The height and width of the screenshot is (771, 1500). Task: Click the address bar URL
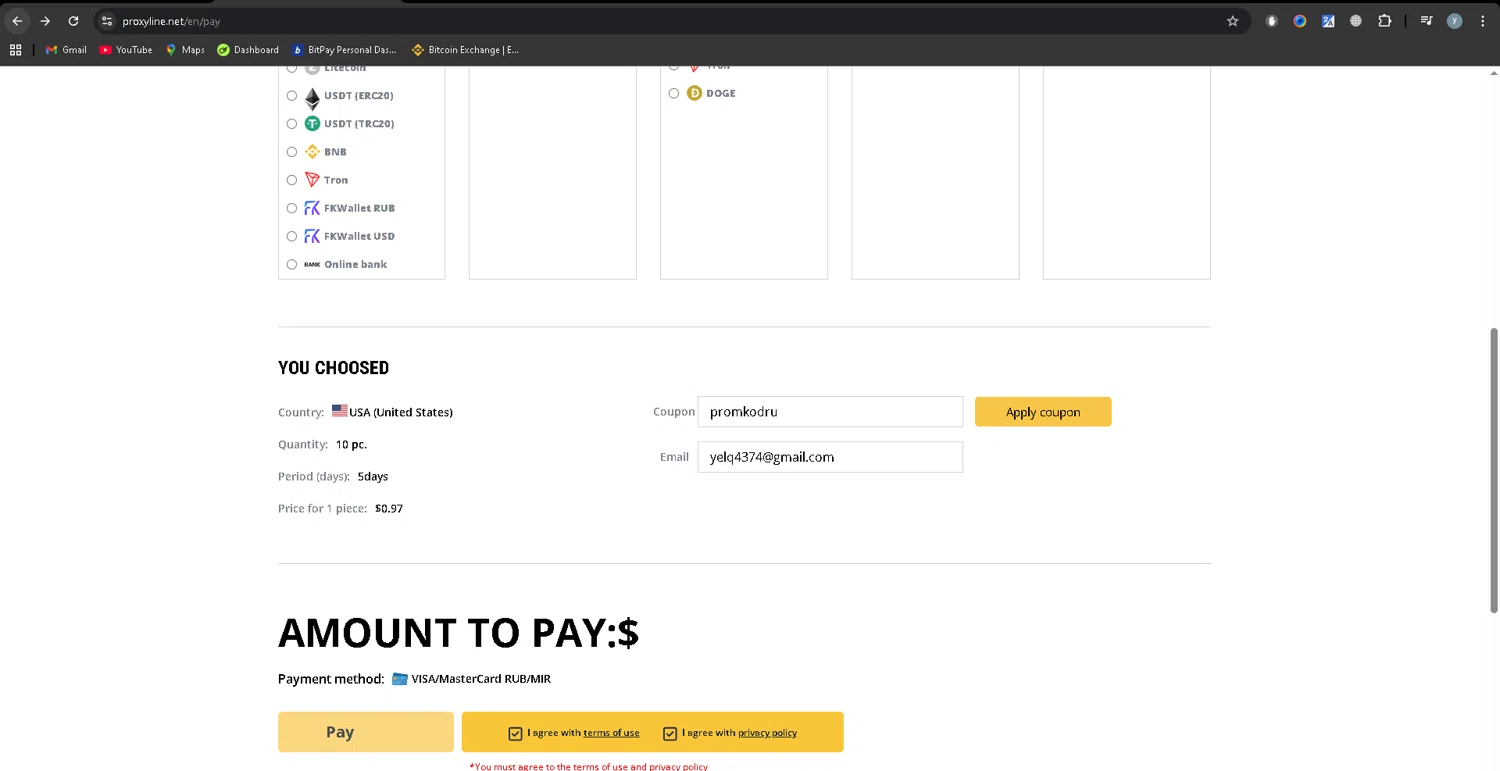pos(171,21)
